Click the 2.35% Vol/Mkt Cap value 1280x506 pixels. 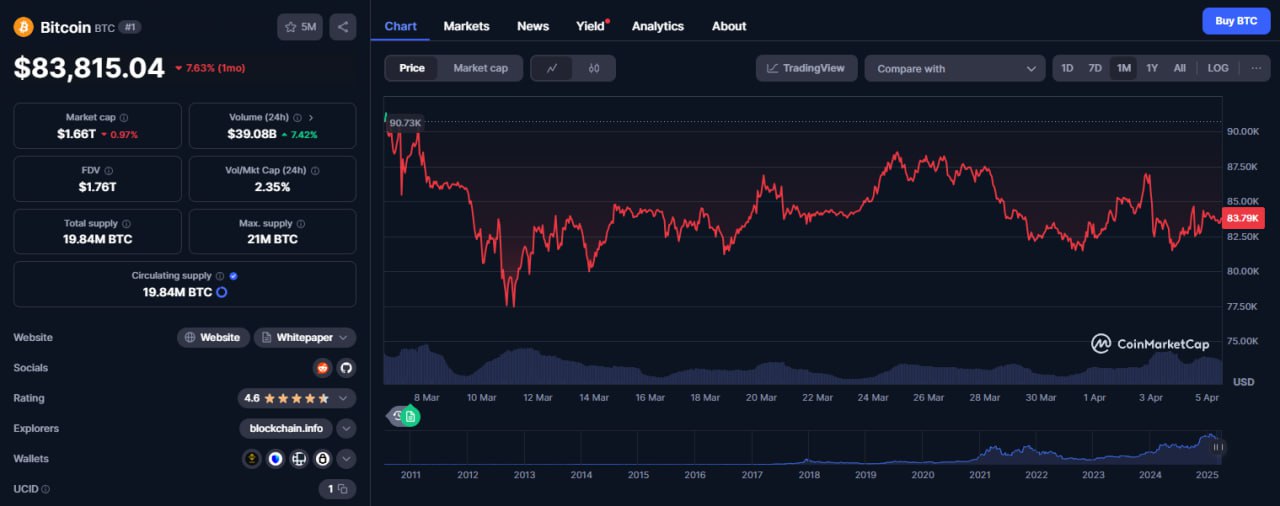[272, 186]
